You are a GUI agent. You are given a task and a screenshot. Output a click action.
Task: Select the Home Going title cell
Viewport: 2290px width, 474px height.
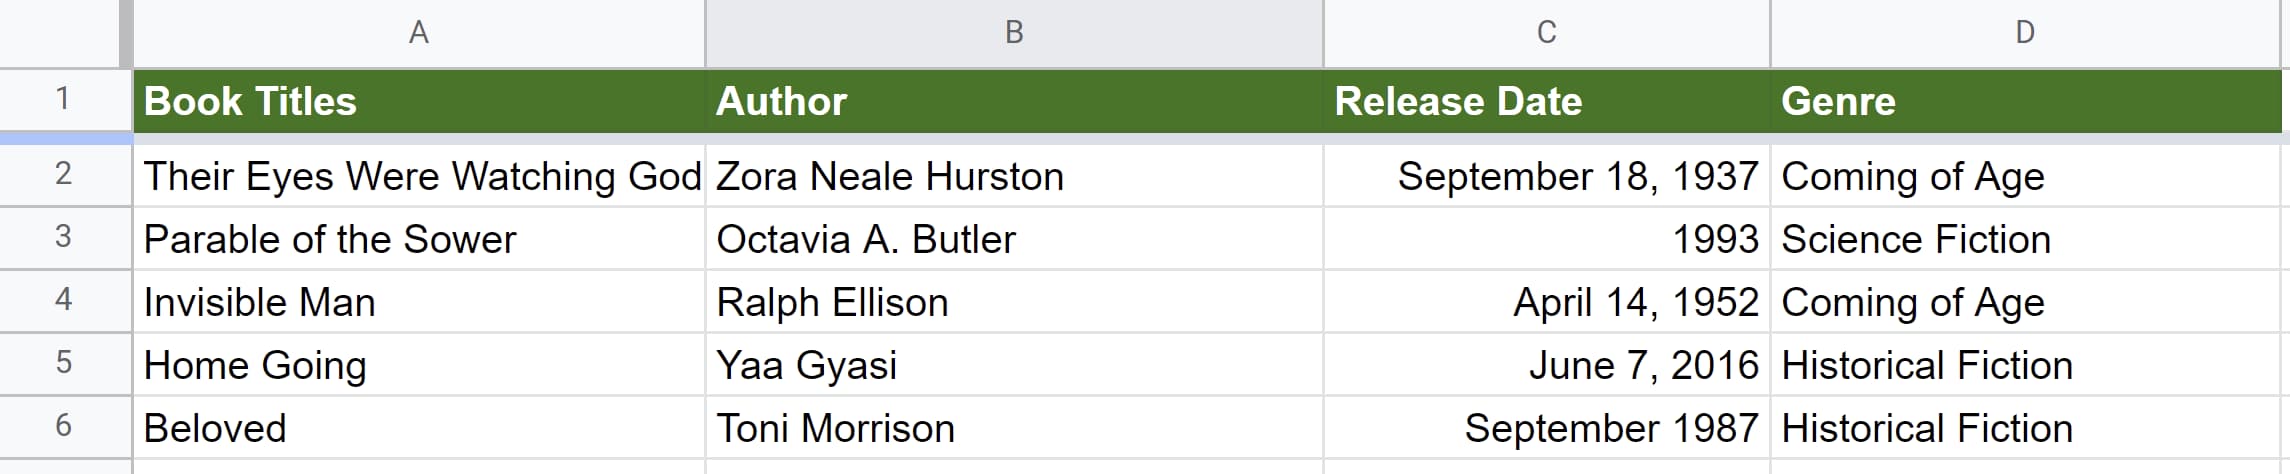click(418, 365)
